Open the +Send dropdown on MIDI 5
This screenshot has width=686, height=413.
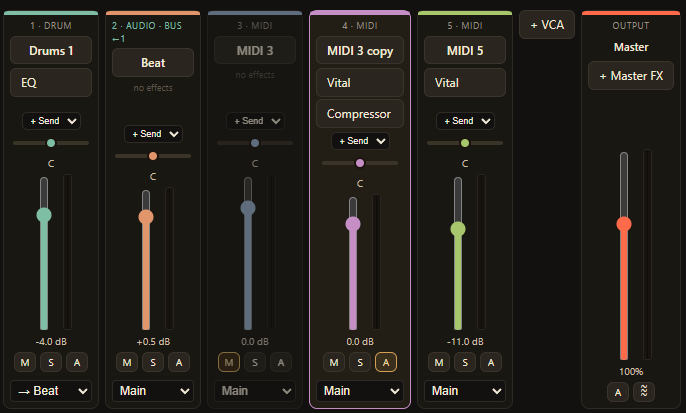pos(465,121)
